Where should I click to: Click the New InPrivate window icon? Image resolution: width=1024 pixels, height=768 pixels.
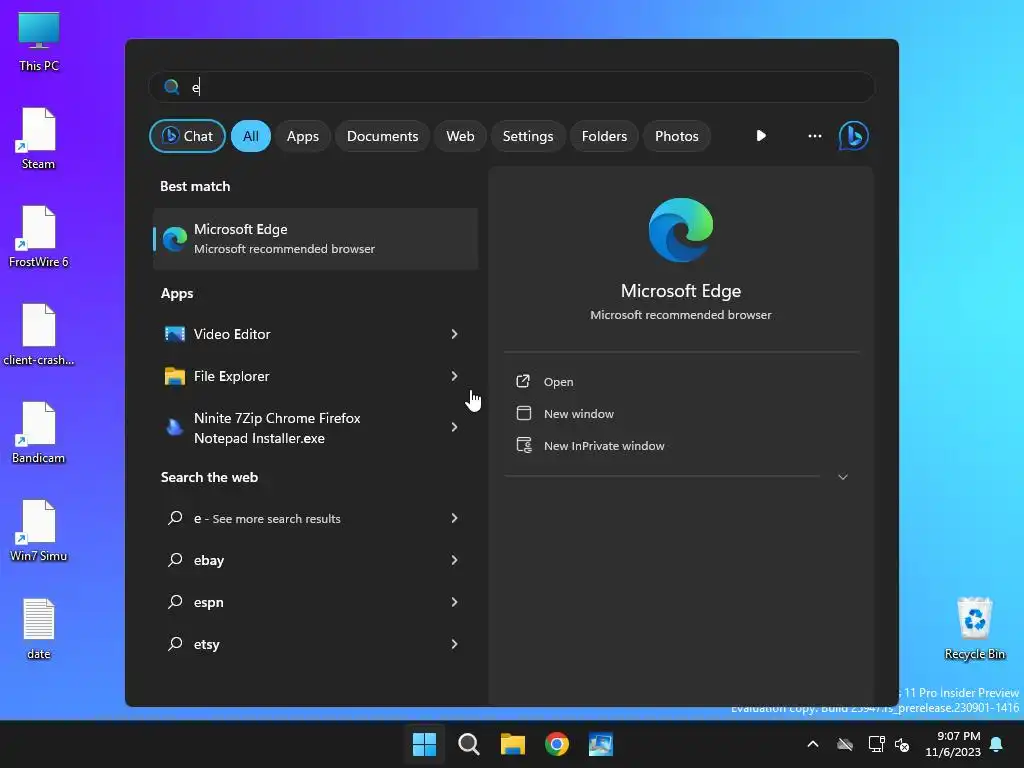pyautogui.click(x=524, y=445)
